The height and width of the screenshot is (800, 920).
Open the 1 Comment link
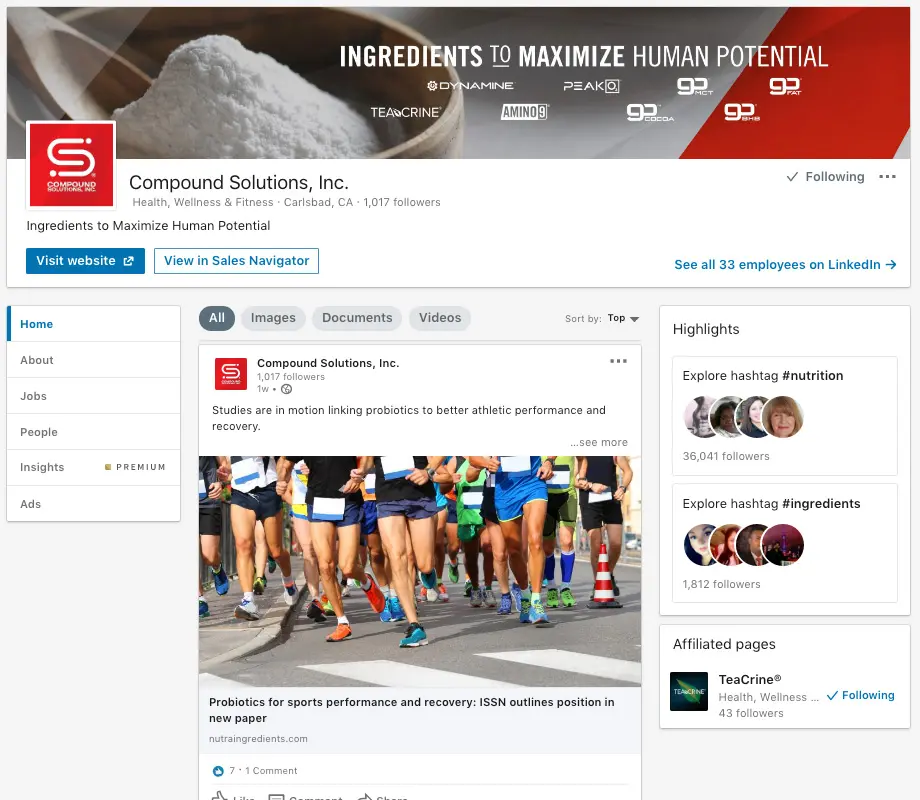pos(271,771)
